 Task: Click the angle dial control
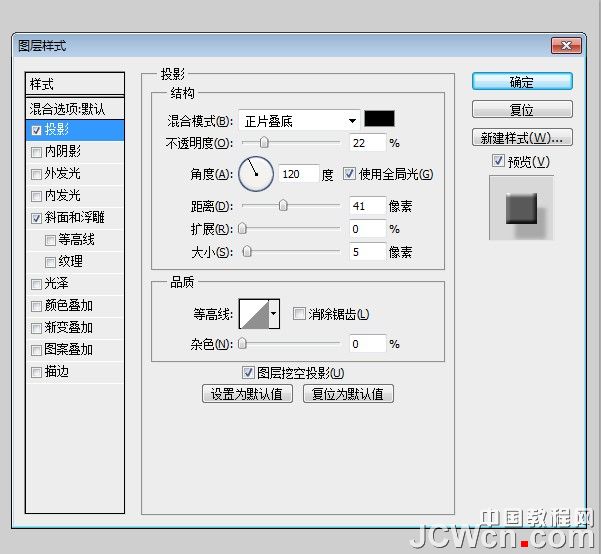pyautogui.click(x=255, y=173)
